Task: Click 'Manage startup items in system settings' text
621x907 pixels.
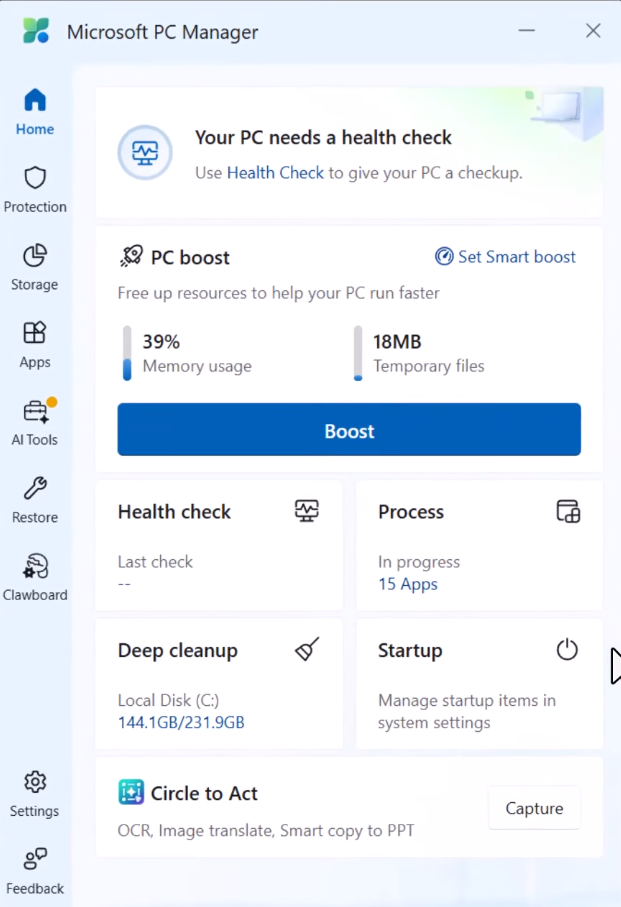Action: 467,711
